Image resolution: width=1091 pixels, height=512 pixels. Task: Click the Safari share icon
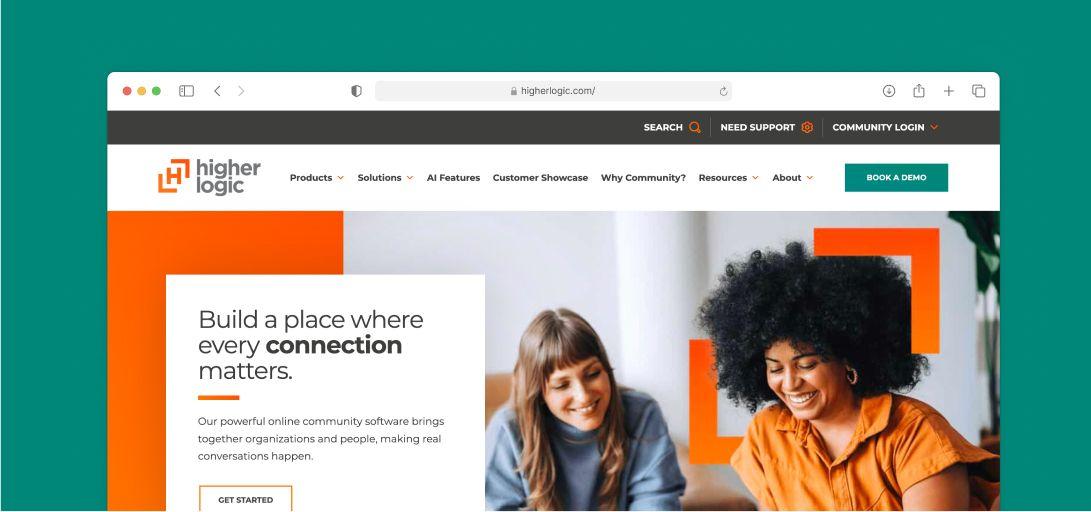tap(918, 90)
